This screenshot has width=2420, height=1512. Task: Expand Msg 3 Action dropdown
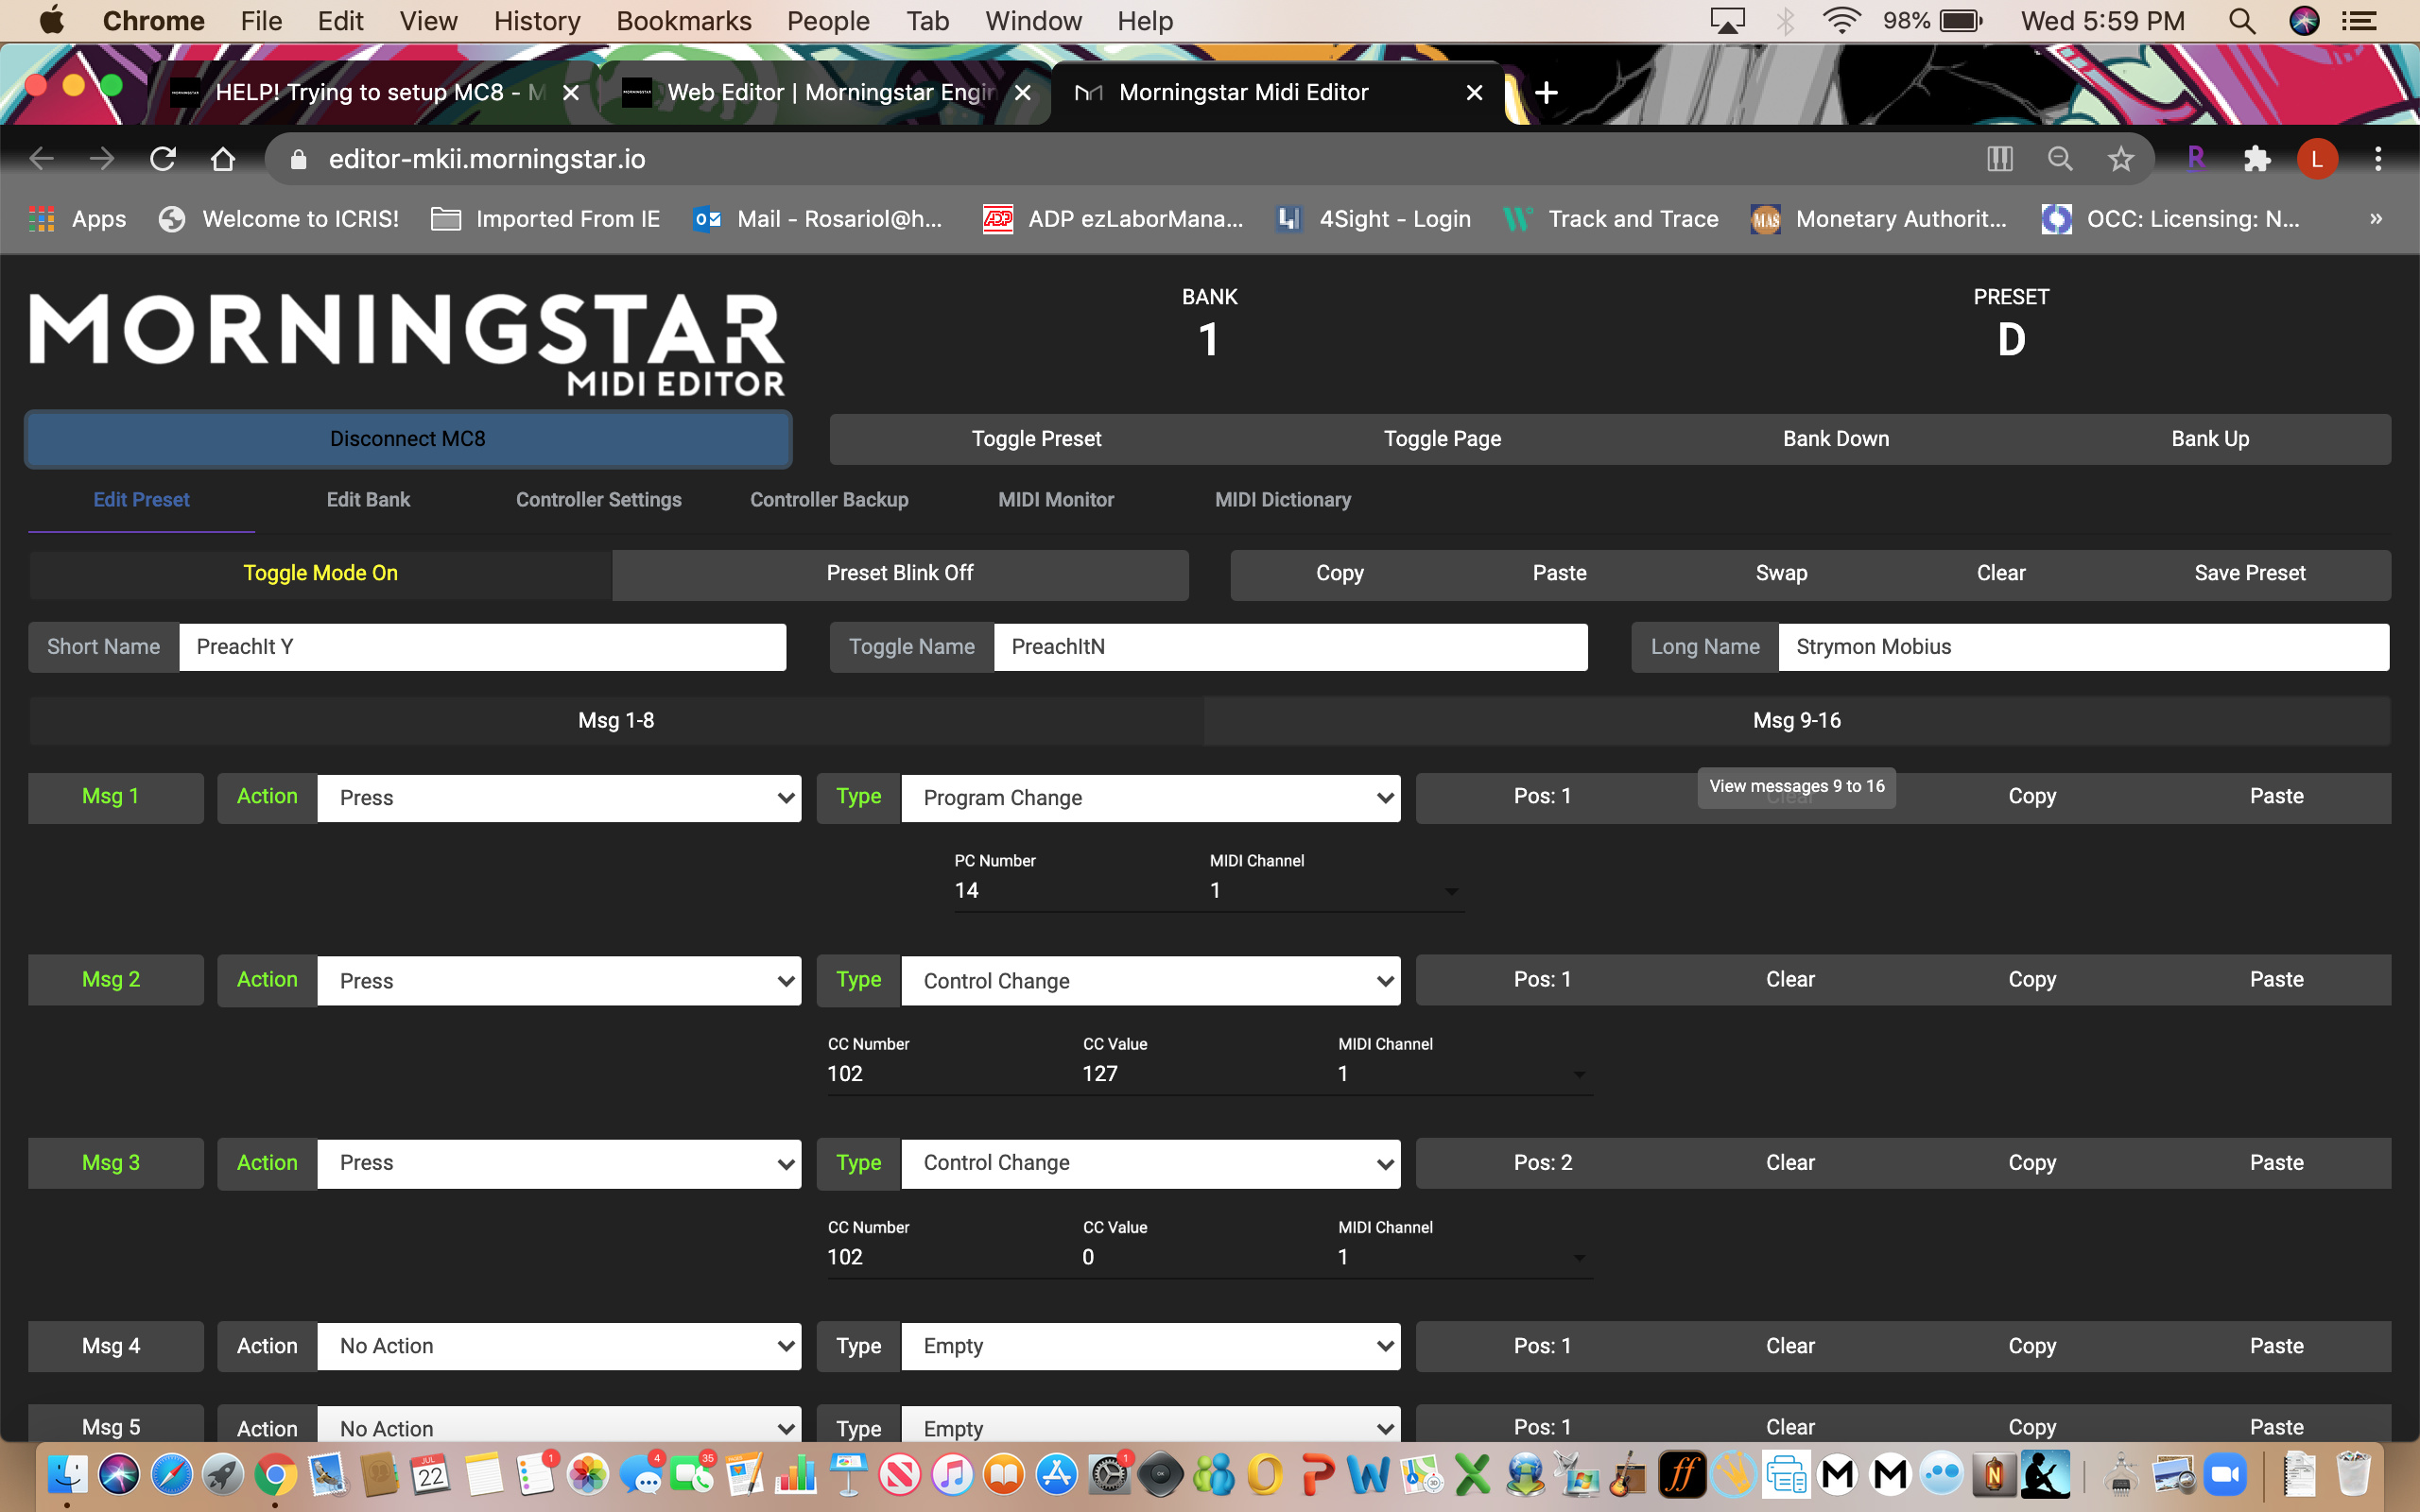coord(559,1163)
